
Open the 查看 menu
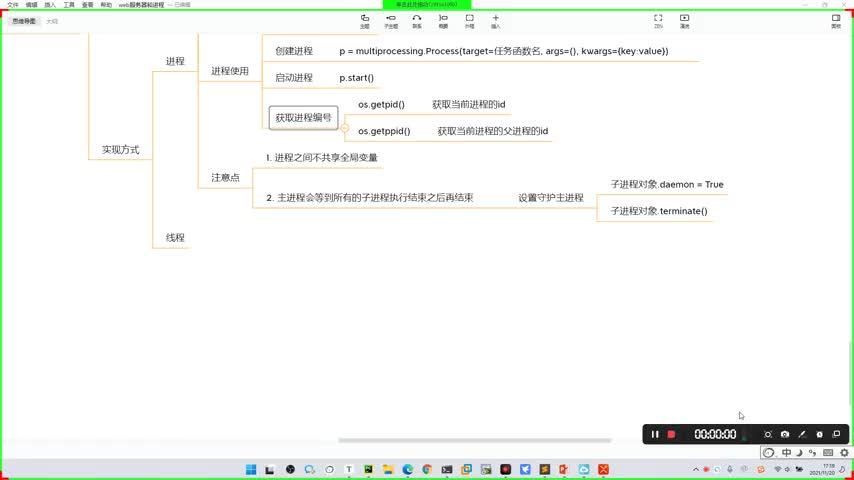(x=87, y=4)
